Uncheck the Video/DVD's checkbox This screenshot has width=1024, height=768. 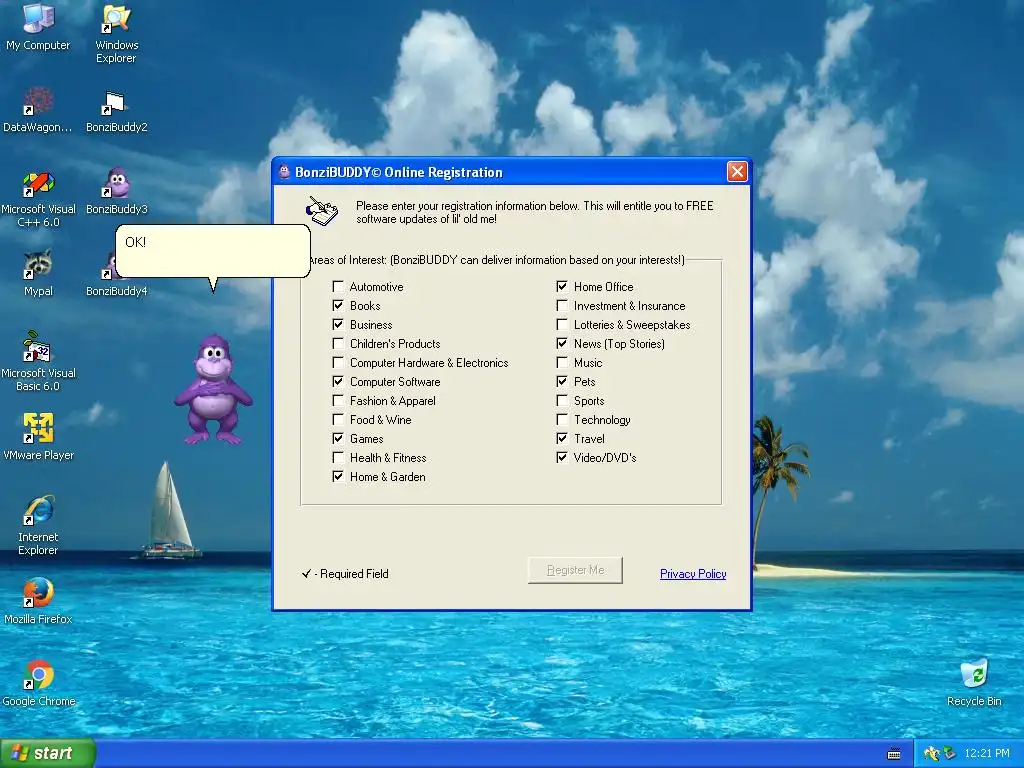tap(562, 457)
